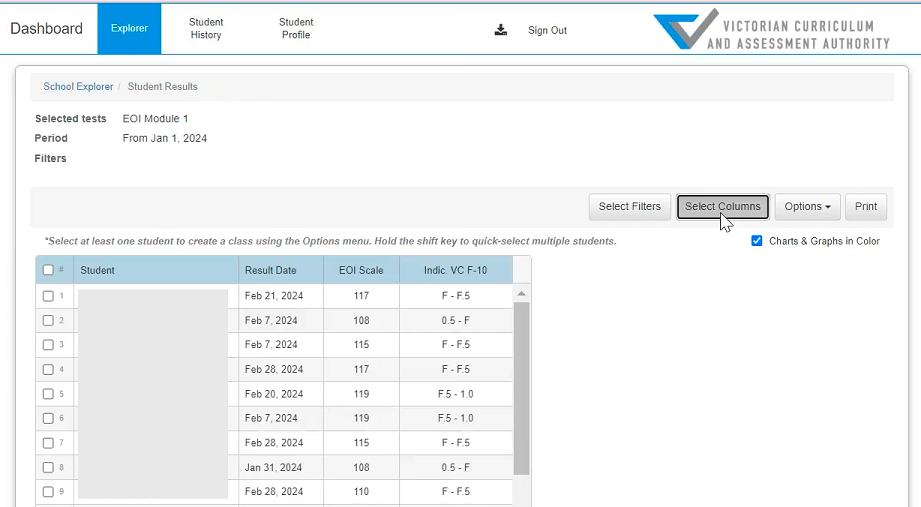Image resolution: width=921 pixels, height=507 pixels.
Task: Check the checkbox for row 1
Action: click(48, 296)
